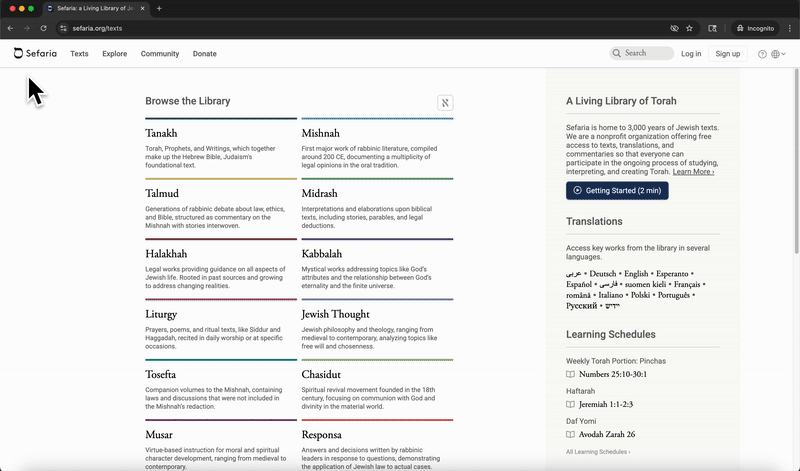The height and width of the screenshot is (471, 800).
Task: Open the Musar category
Action: pos(159,435)
